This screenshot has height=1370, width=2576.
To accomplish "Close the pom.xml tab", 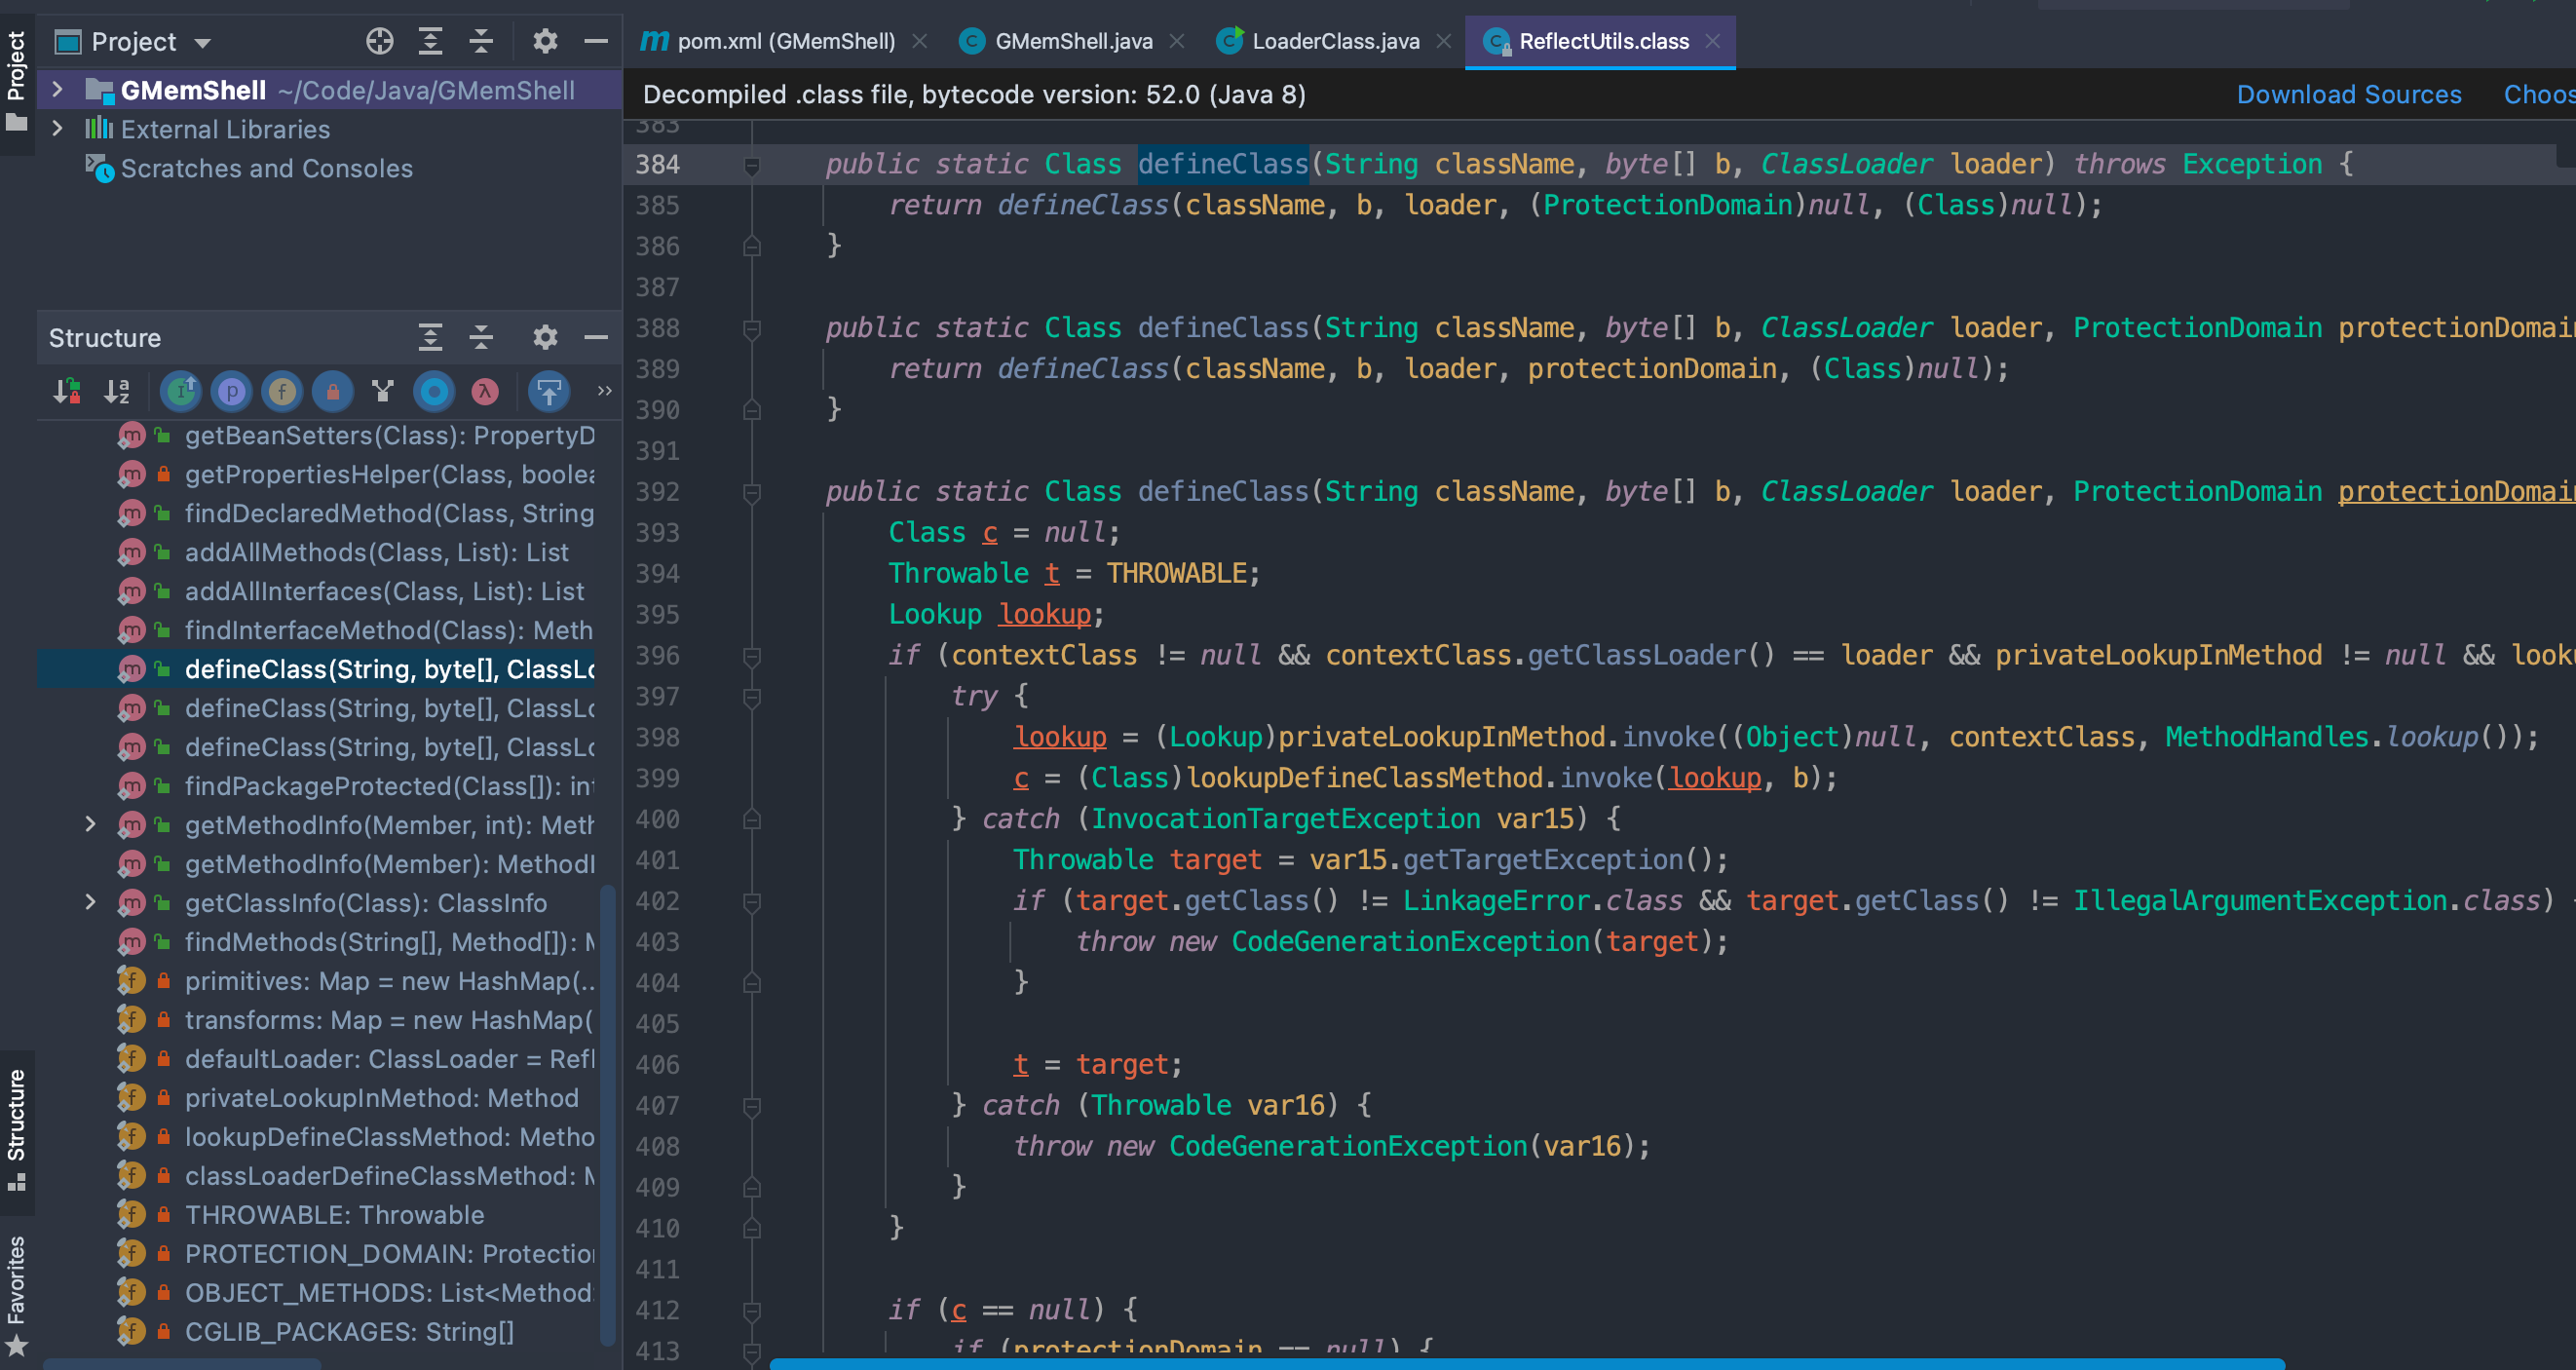I will (x=920, y=41).
